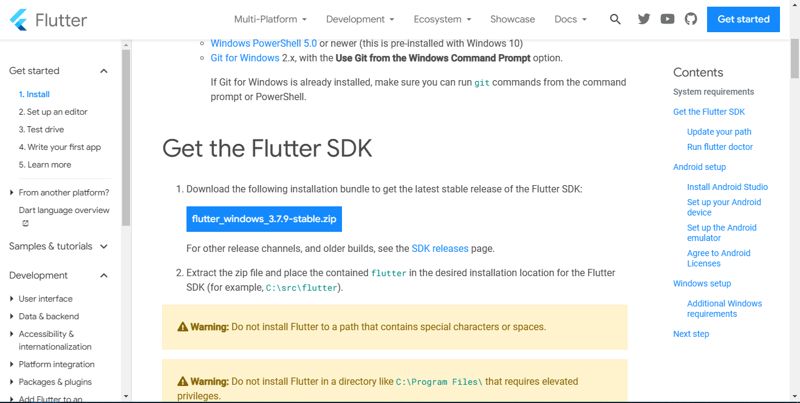Open the site search magnifier

(x=615, y=19)
